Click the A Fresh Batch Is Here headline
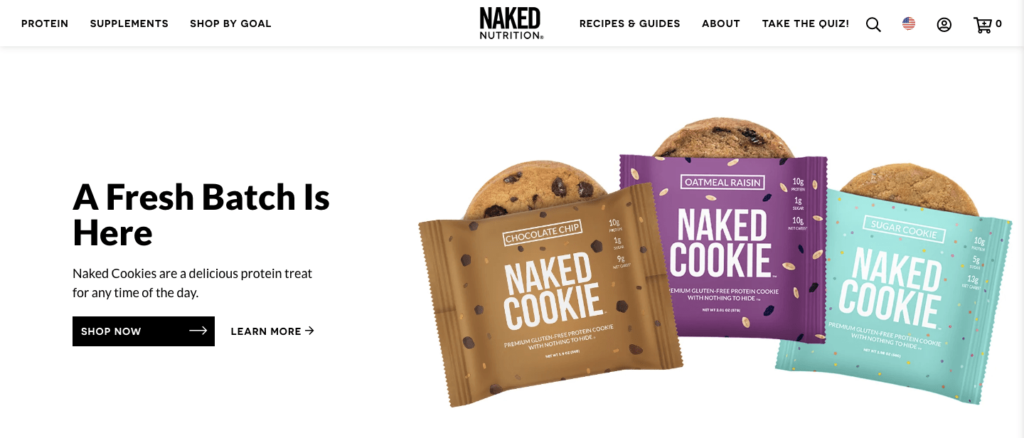Viewport: 1024px width, 438px height. coord(201,214)
